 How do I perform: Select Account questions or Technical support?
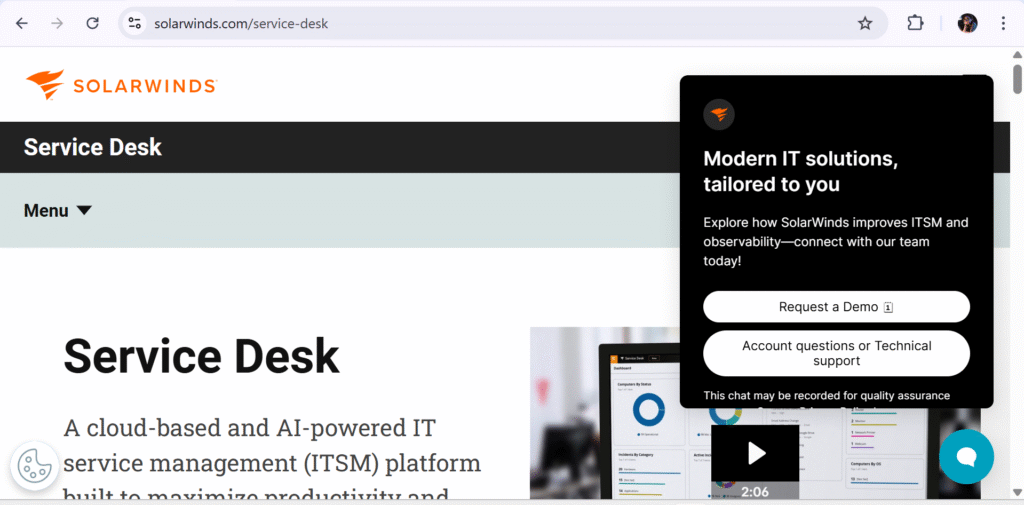(836, 353)
